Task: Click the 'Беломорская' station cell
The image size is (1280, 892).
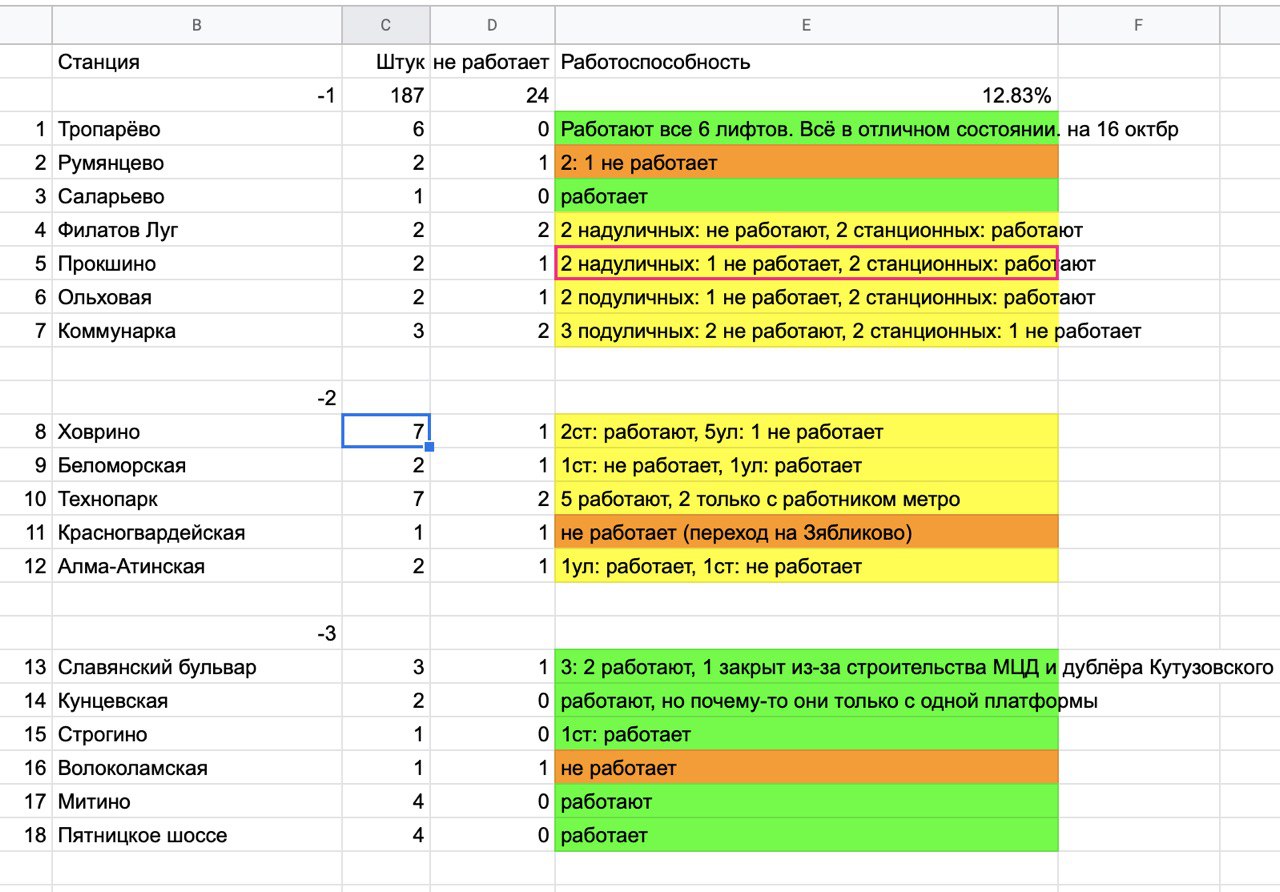Action: [x=197, y=465]
